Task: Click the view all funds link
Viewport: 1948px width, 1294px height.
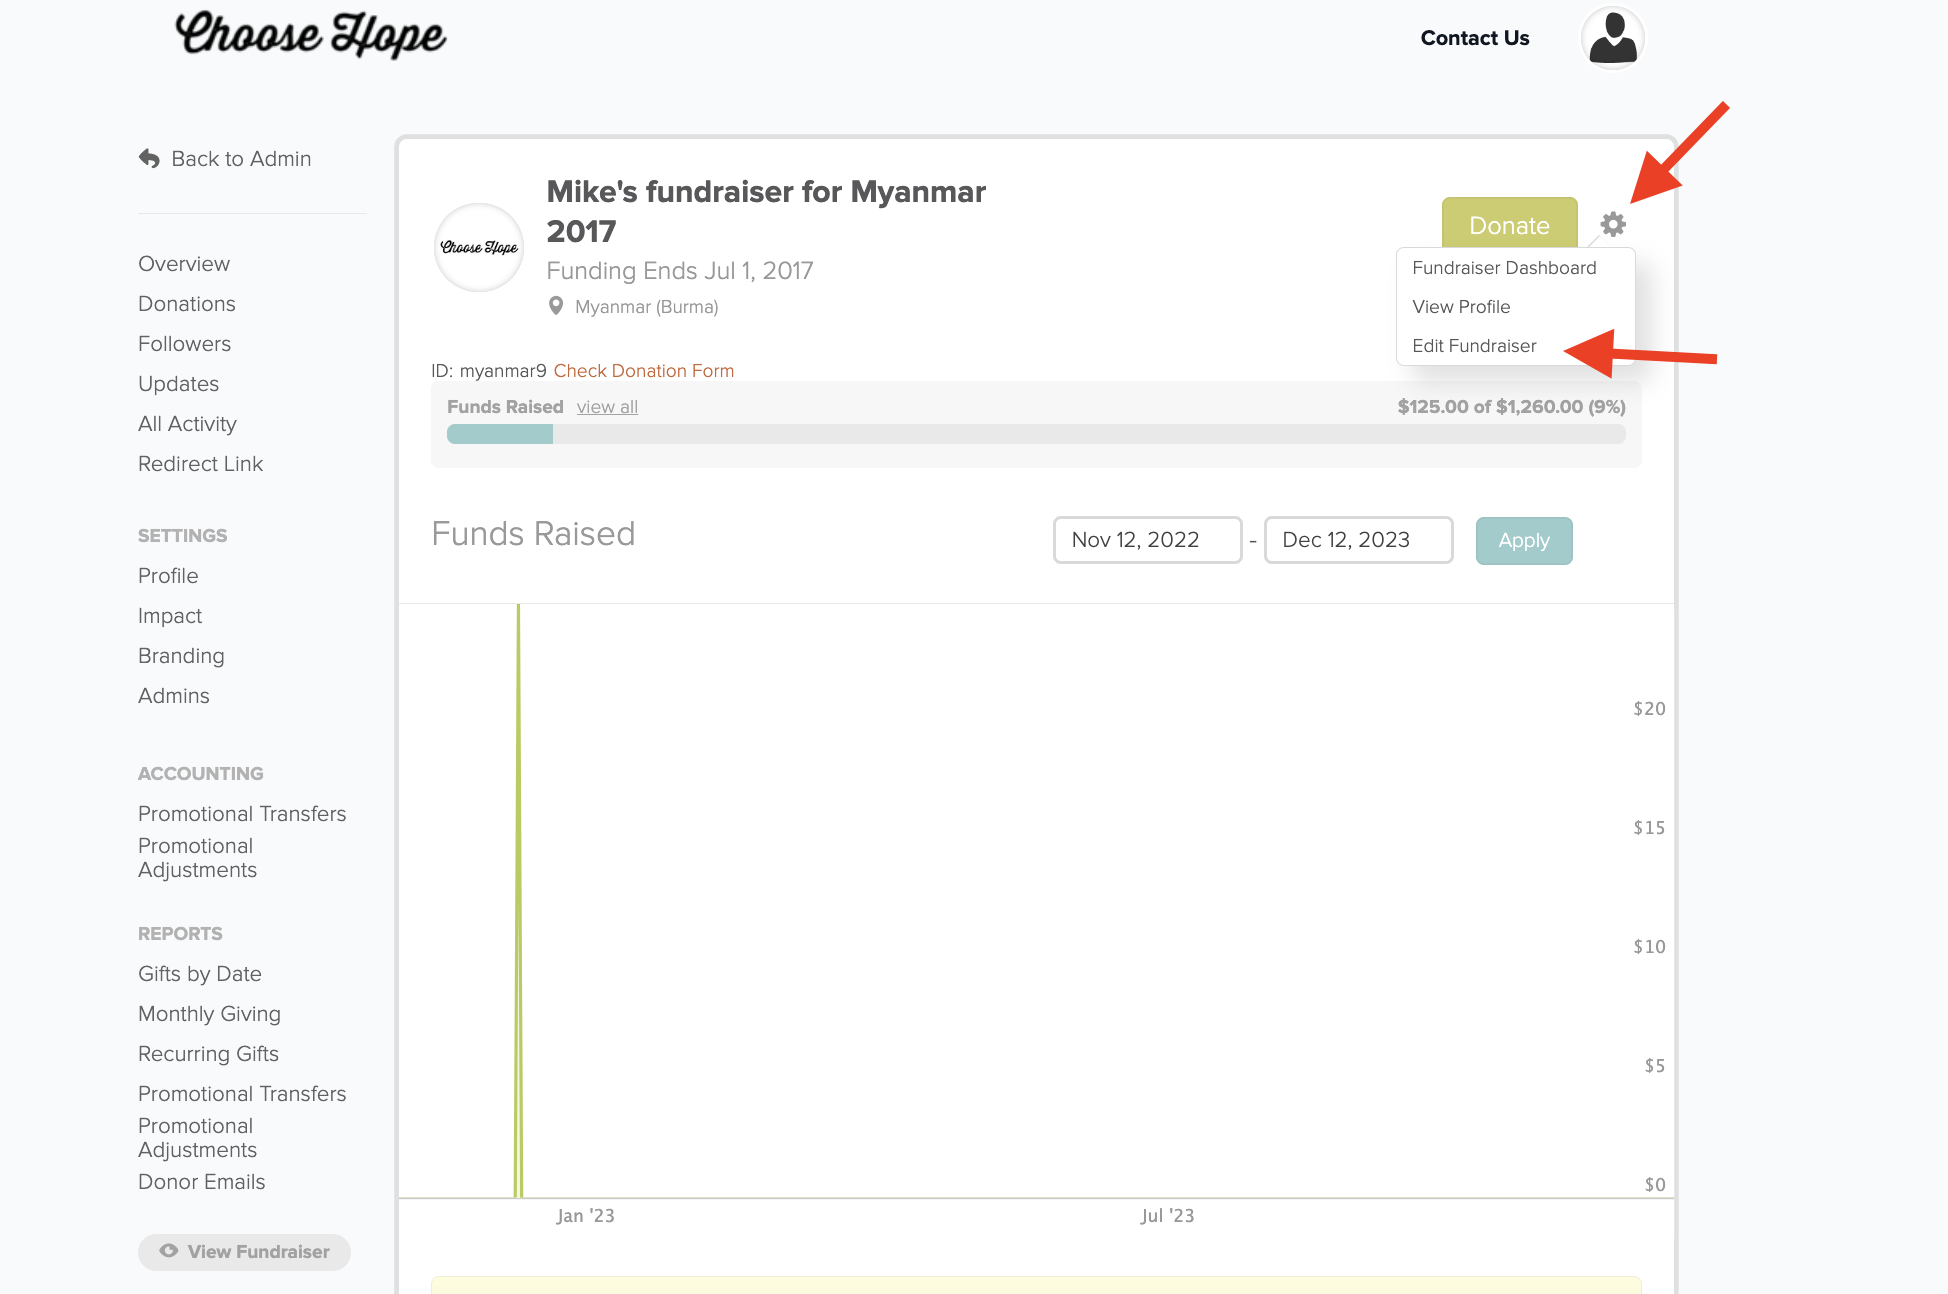Action: point(607,407)
